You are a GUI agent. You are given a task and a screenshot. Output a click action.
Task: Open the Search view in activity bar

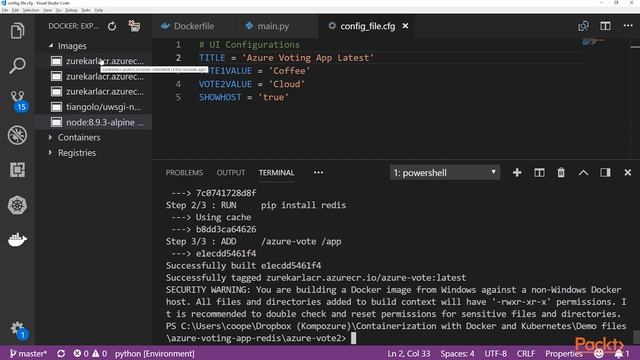[x=17, y=65]
